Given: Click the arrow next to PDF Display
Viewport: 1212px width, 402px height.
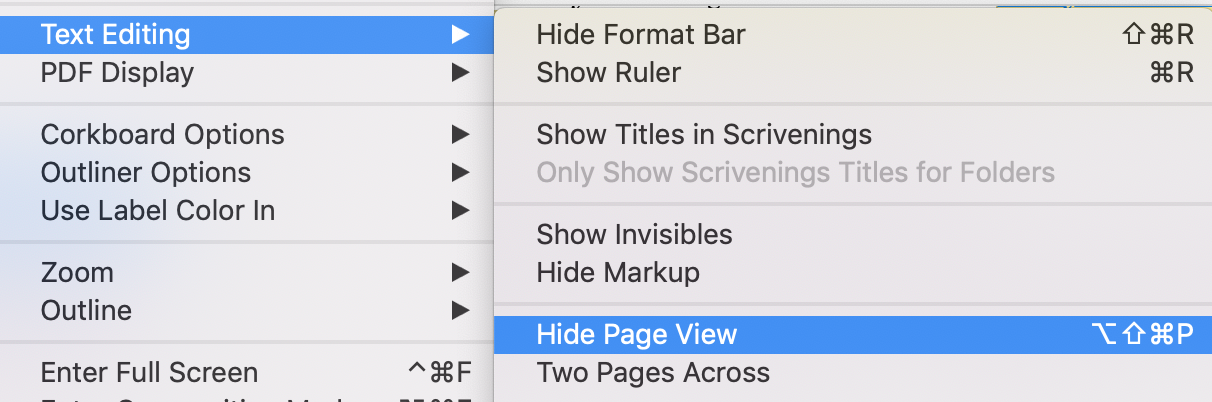Looking at the screenshot, I should click(460, 73).
